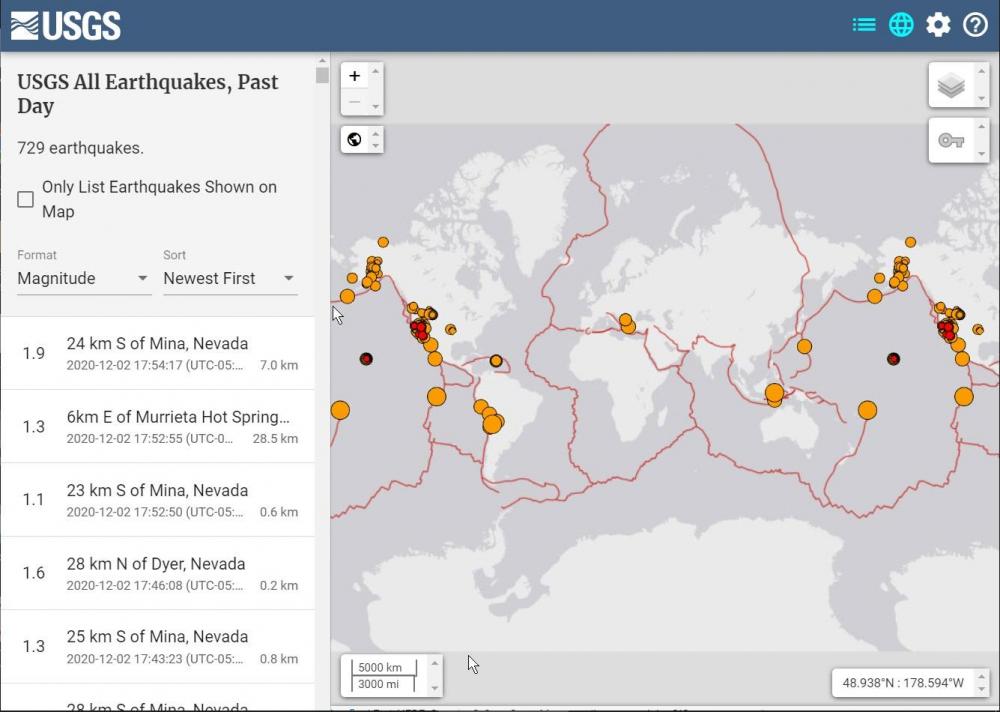Select the 6km E of Murrieta Hot Springs quake

pyautogui.click(x=160, y=426)
